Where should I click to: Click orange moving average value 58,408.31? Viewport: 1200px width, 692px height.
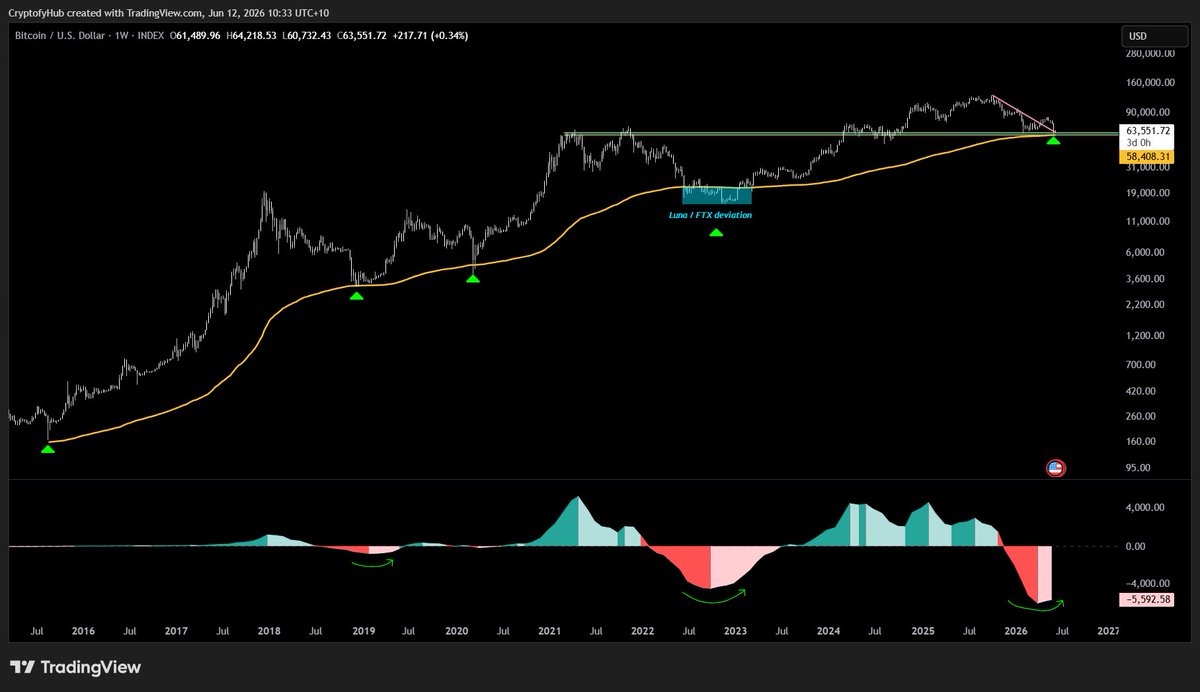tap(1148, 157)
